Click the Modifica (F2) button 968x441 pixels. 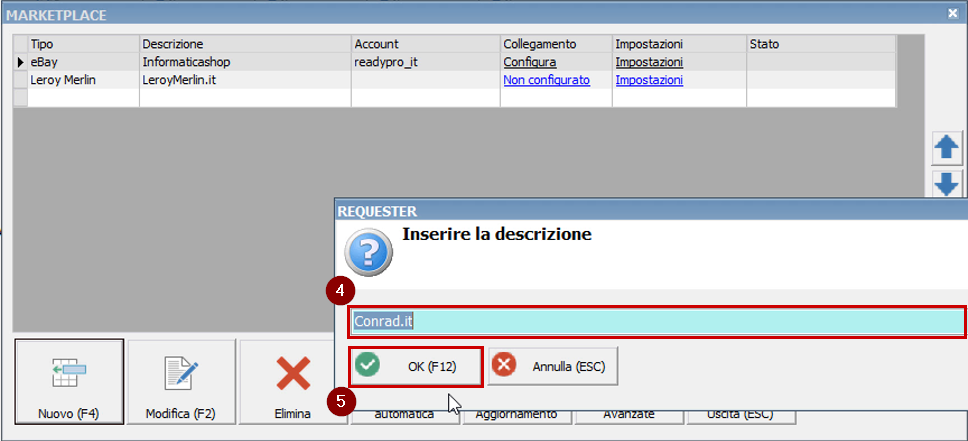click(181, 381)
